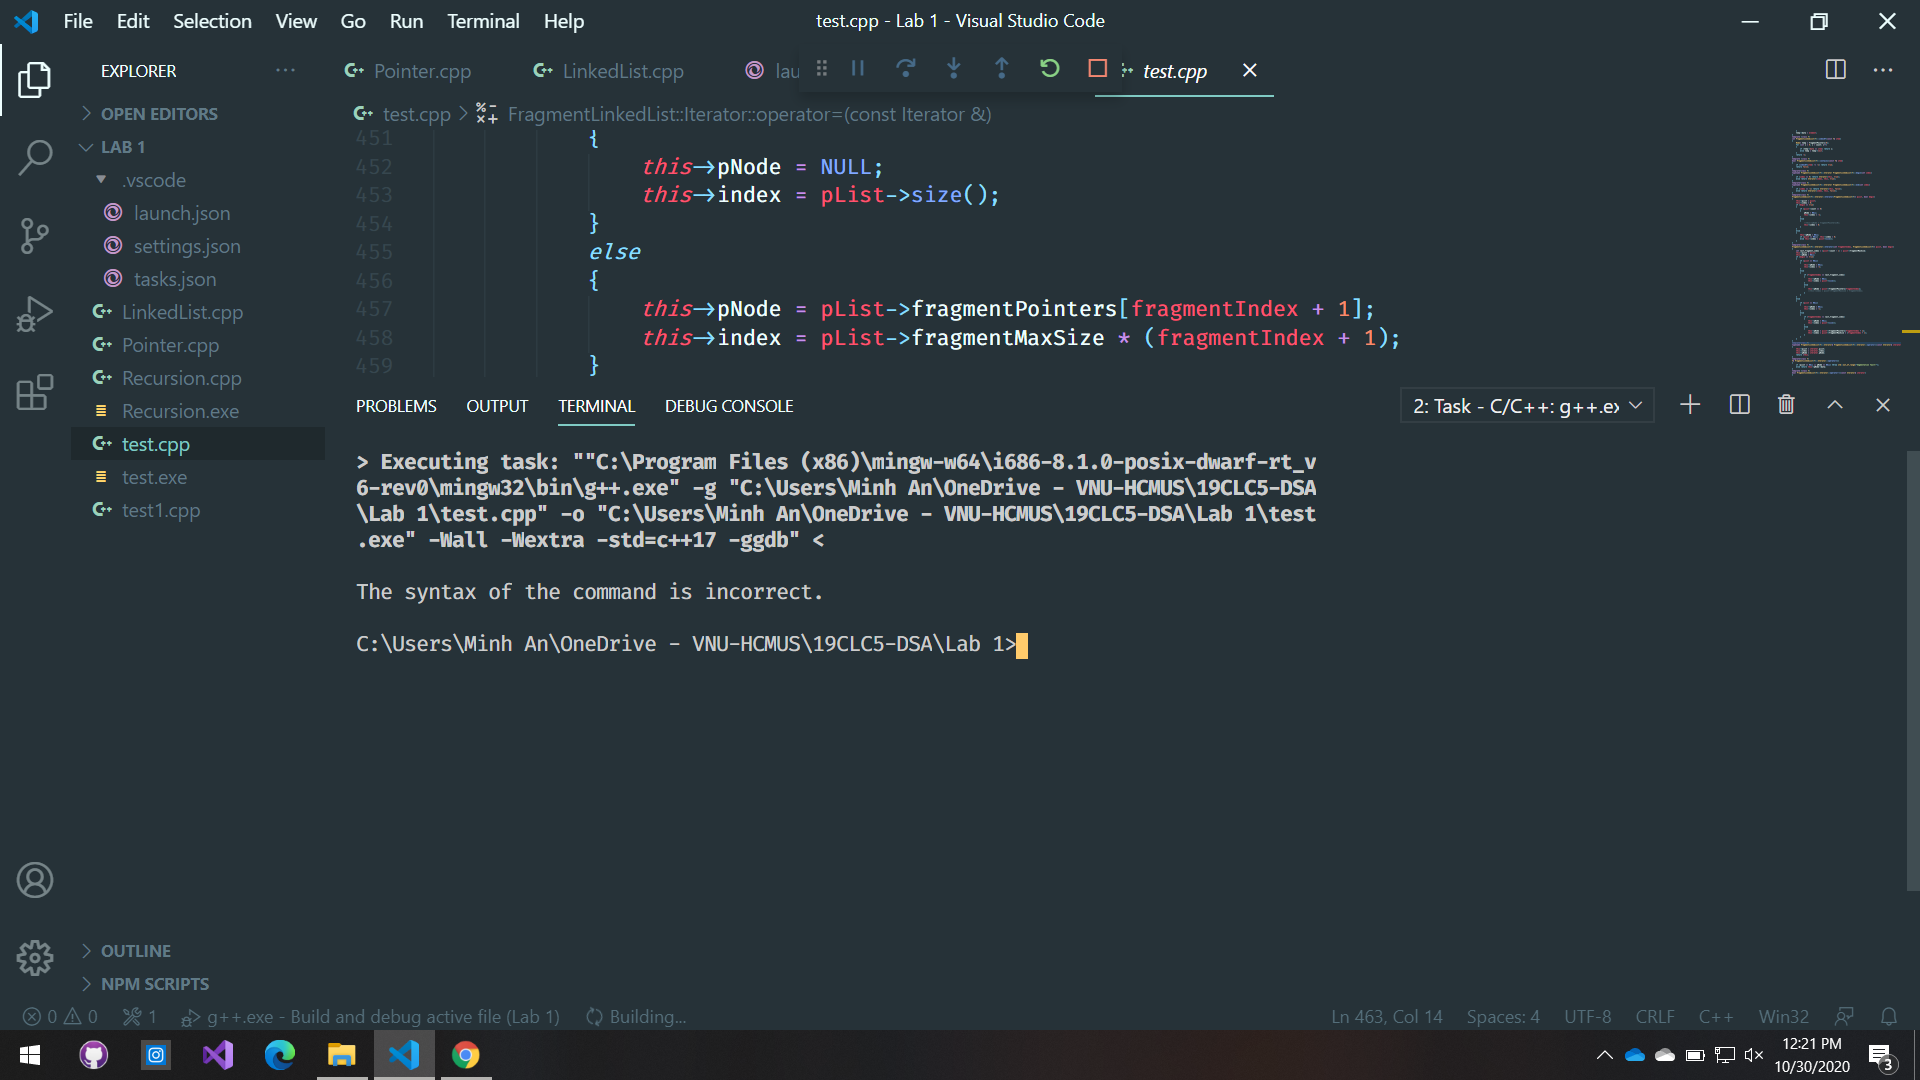Open the Run menu
The image size is (1920, 1080).
click(x=405, y=20)
